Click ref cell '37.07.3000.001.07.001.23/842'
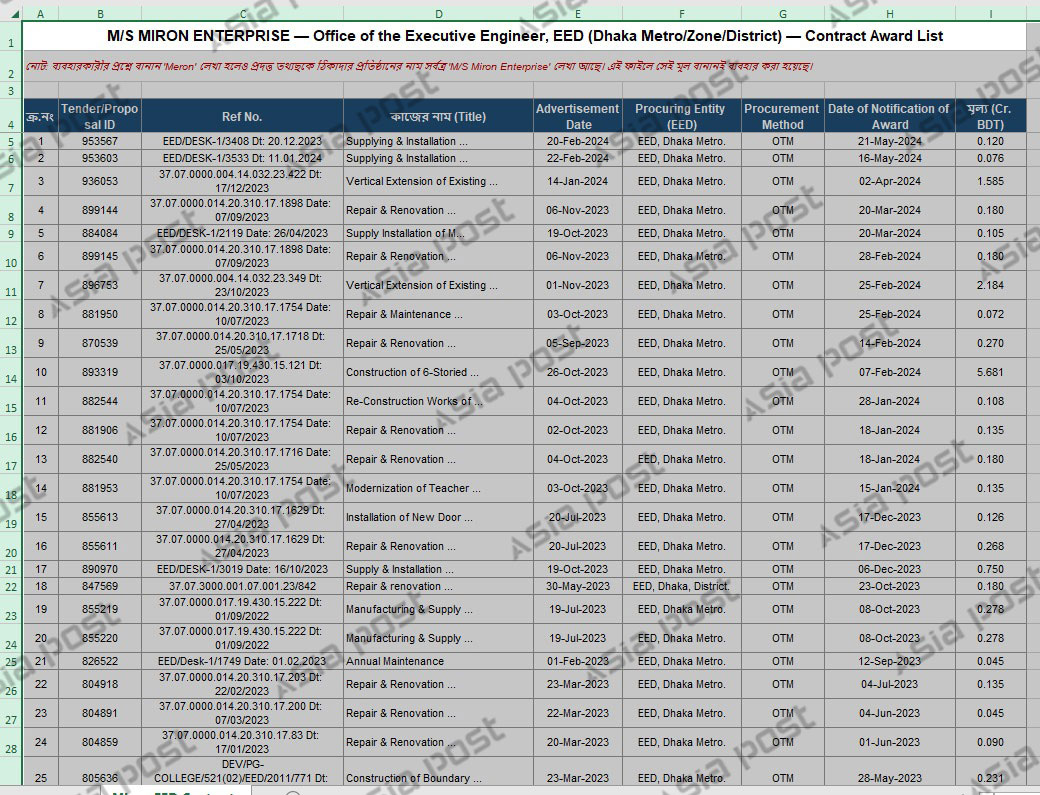 coord(242,586)
